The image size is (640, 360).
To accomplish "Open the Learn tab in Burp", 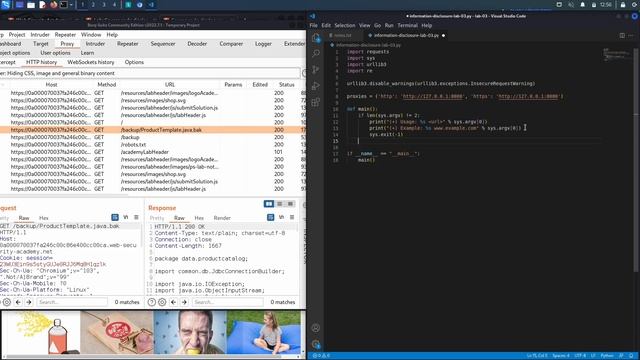I will (x=87, y=53).
